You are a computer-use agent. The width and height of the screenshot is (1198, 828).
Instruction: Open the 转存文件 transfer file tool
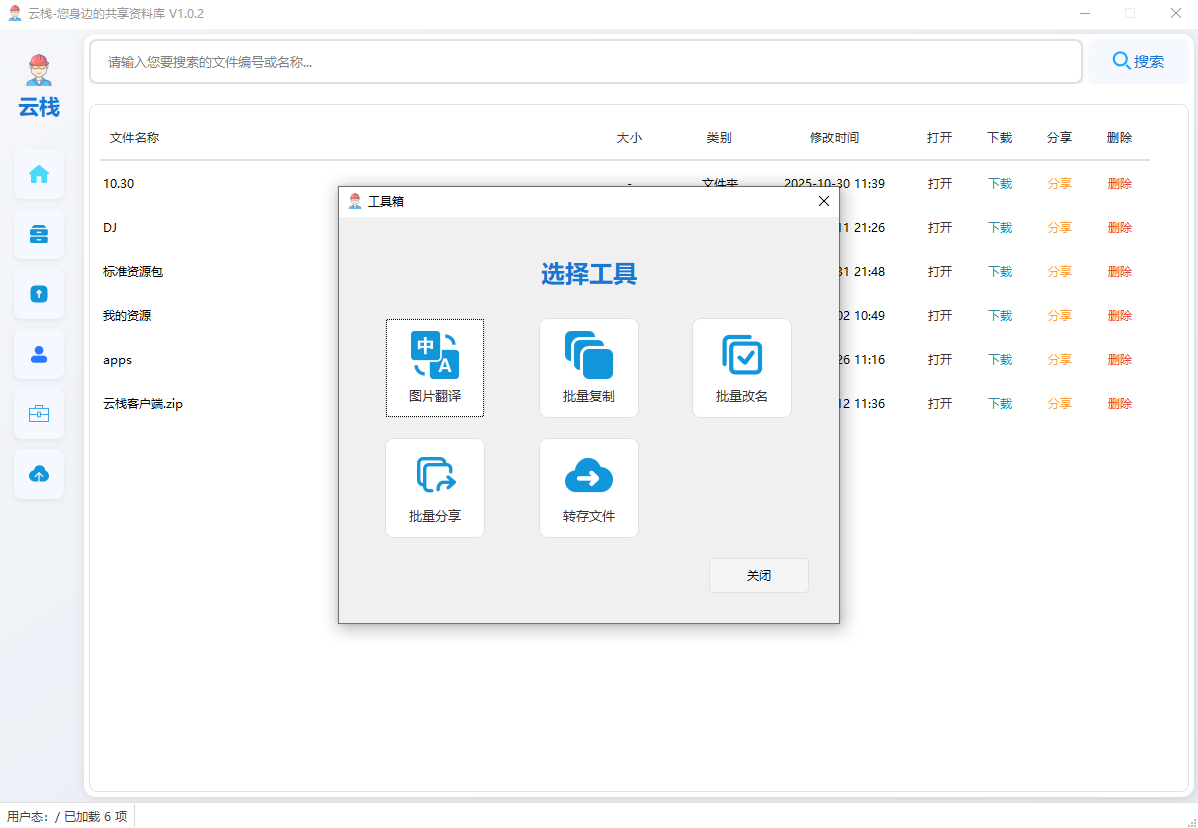click(x=588, y=487)
